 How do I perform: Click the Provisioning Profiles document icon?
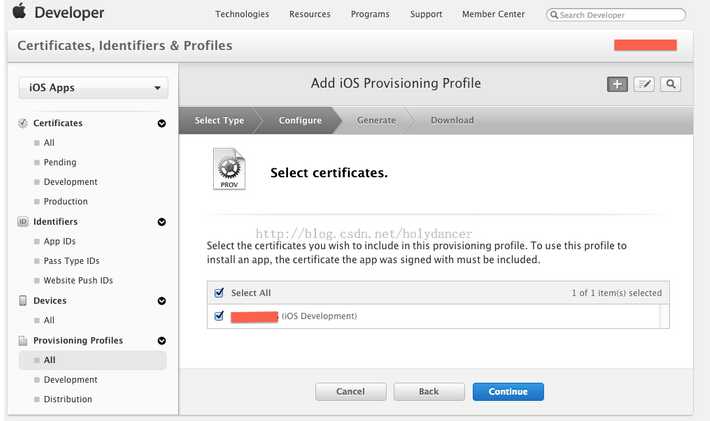[x=23, y=340]
